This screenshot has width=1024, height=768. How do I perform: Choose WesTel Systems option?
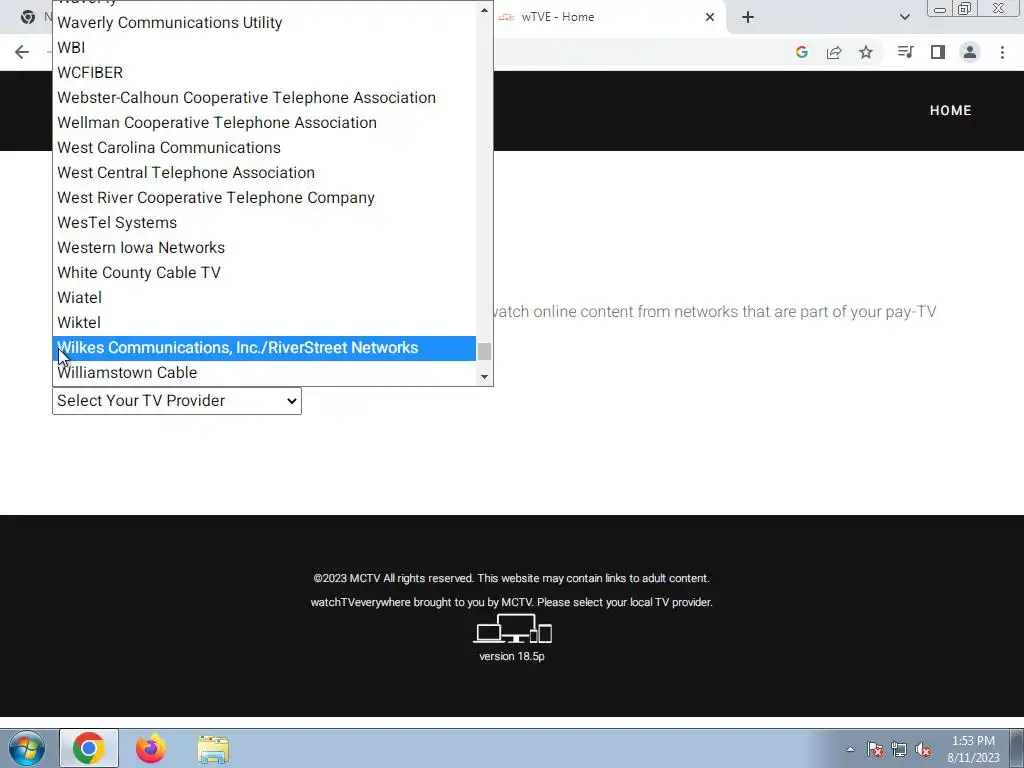click(x=264, y=223)
